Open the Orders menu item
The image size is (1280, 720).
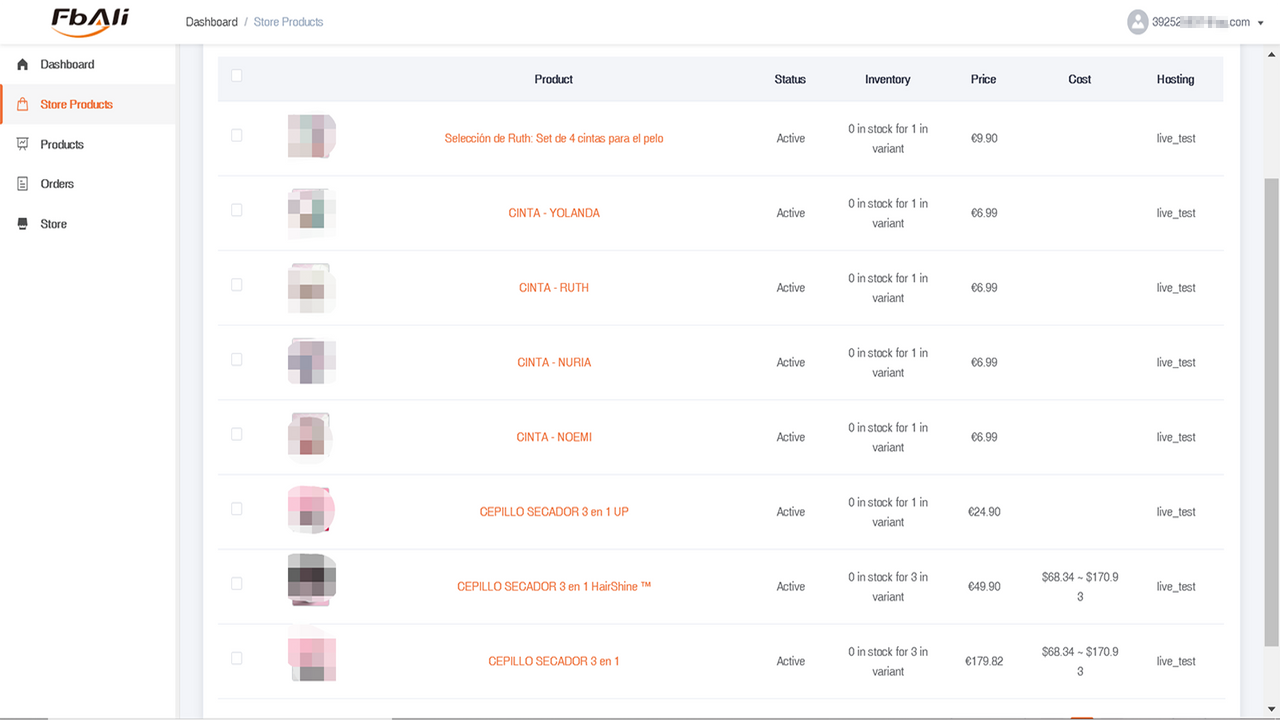click(57, 184)
